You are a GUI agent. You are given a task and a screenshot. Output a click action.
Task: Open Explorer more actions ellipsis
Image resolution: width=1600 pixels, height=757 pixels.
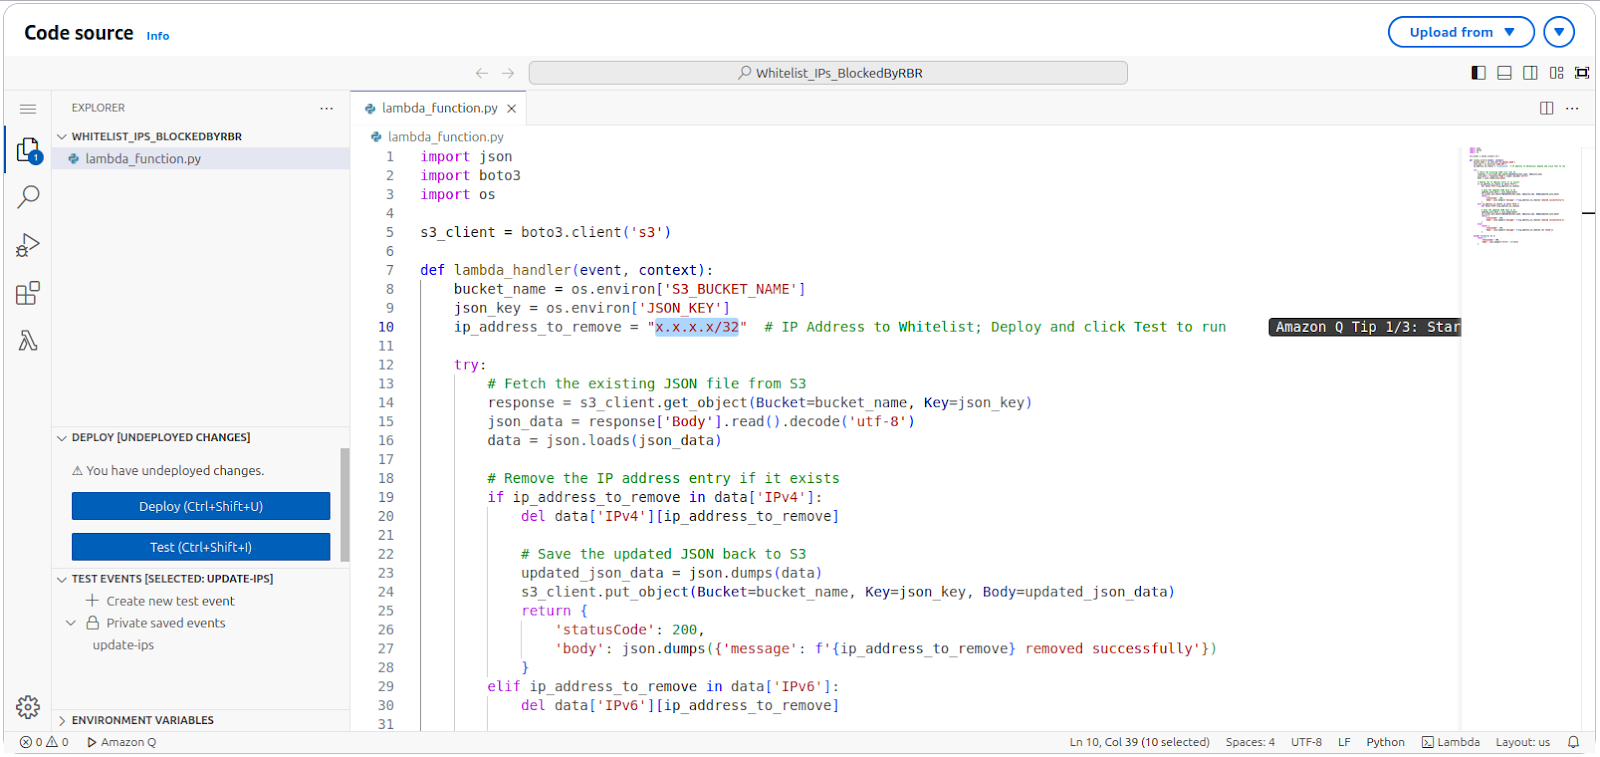point(326,108)
